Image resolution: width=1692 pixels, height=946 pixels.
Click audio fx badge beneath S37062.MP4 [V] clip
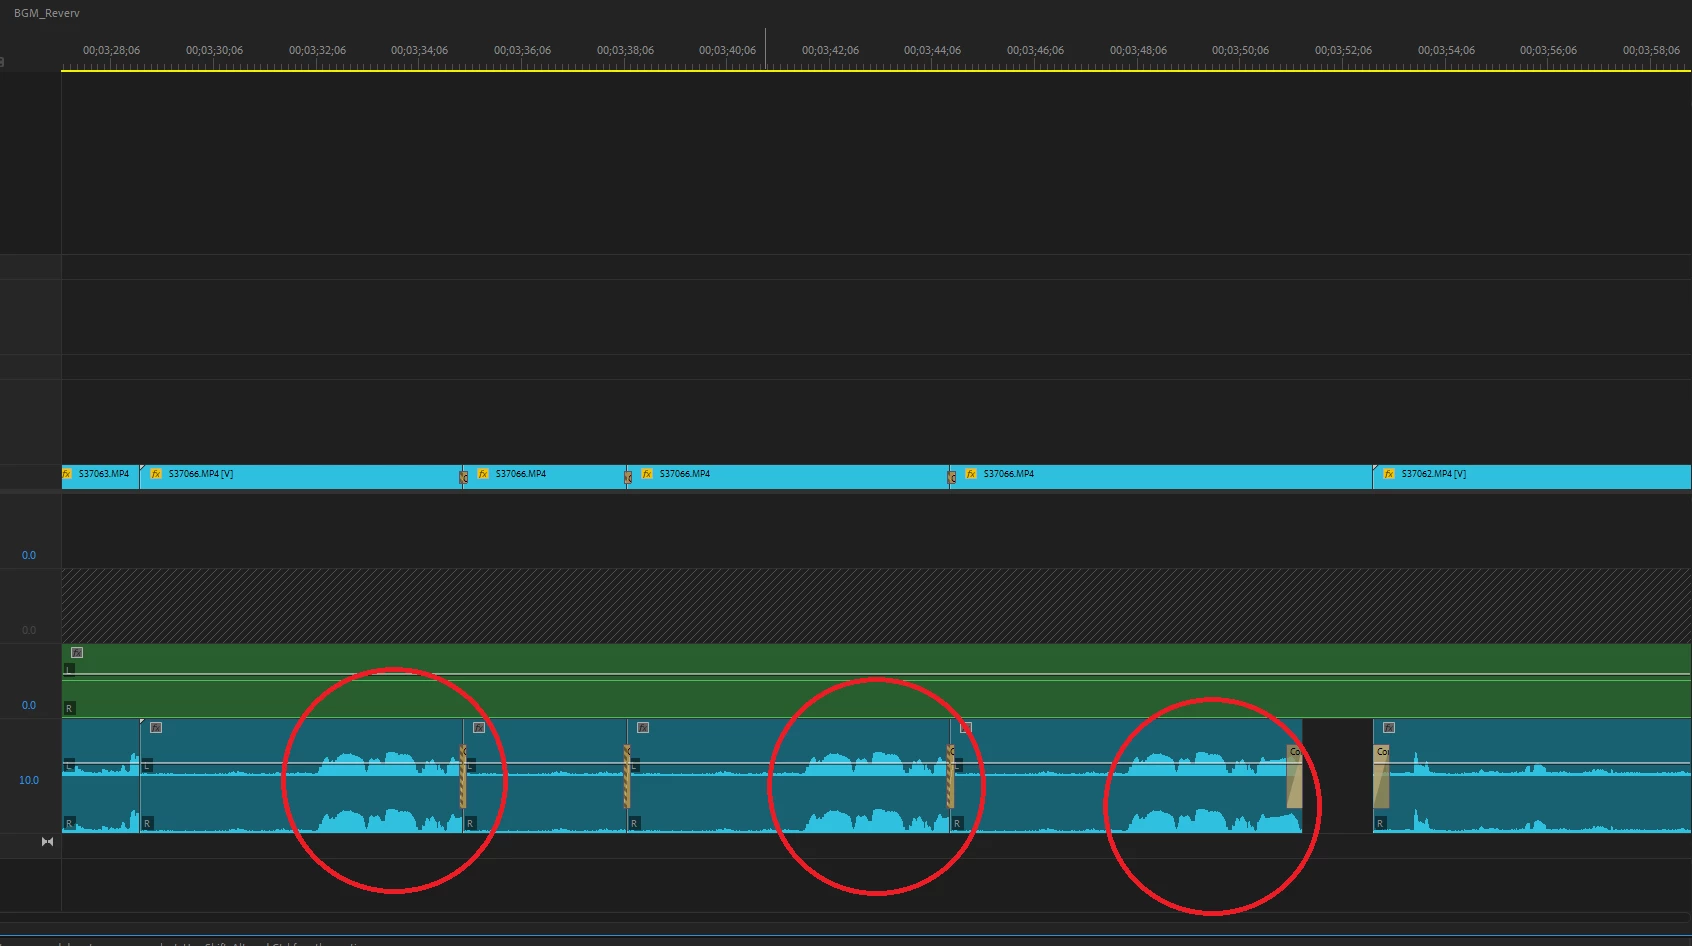pos(1389,728)
